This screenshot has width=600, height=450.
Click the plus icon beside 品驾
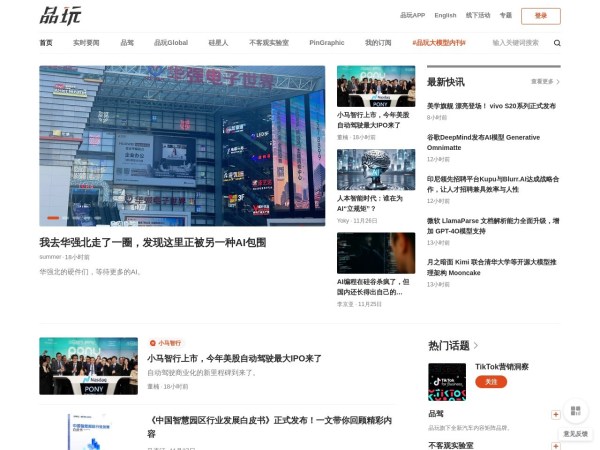(x=555, y=414)
